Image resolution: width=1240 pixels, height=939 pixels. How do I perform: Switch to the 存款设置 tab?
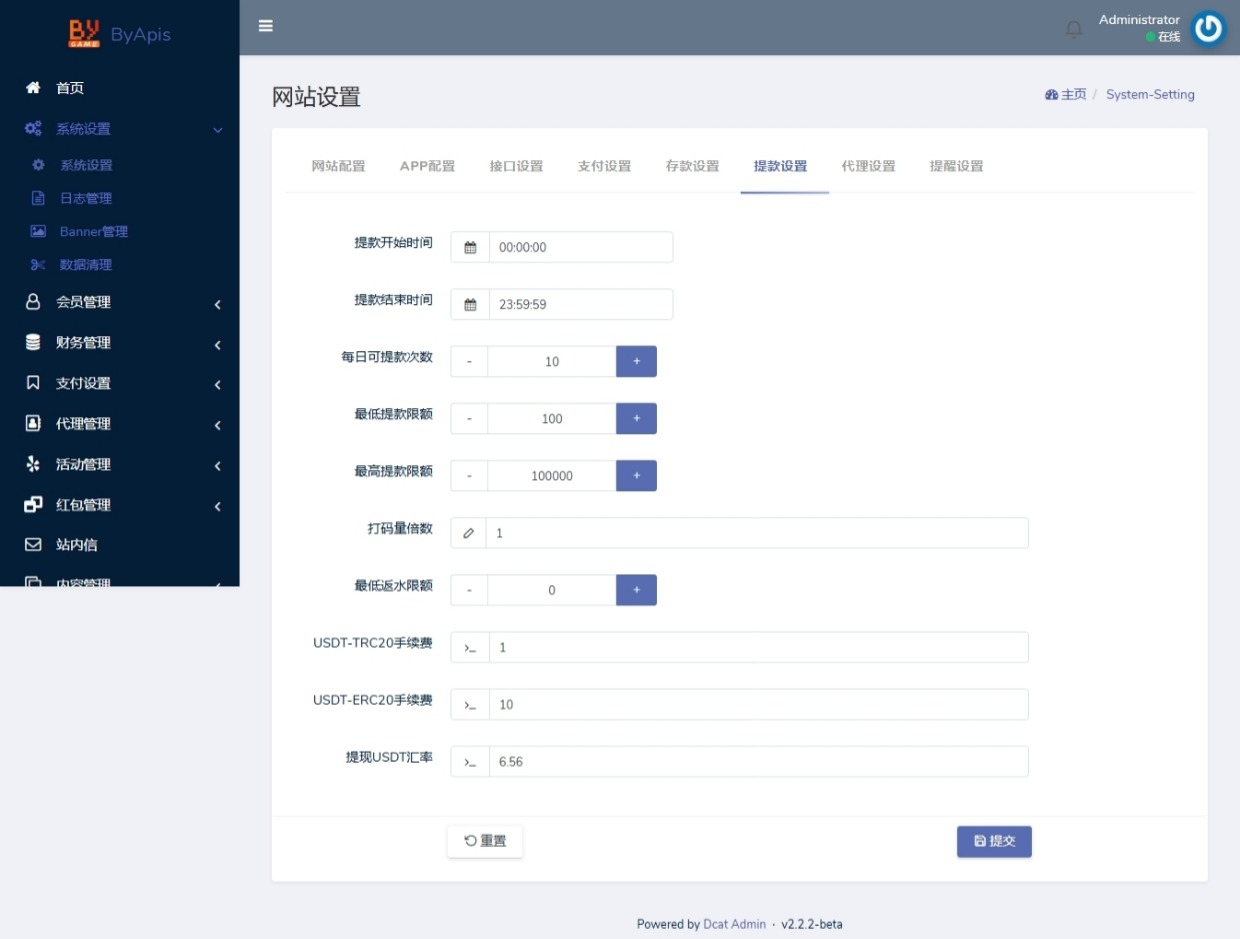tap(692, 166)
